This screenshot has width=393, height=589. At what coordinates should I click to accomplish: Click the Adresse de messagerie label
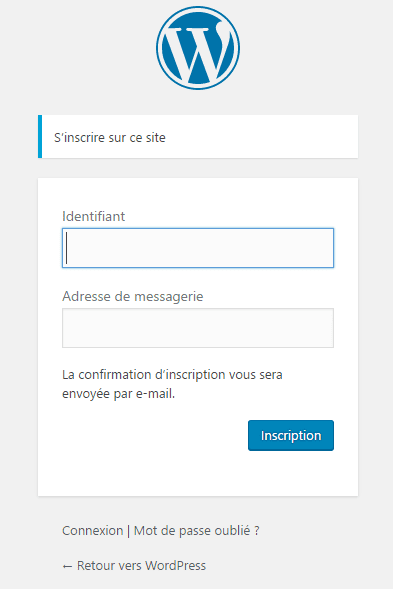pyautogui.click(x=133, y=296)
